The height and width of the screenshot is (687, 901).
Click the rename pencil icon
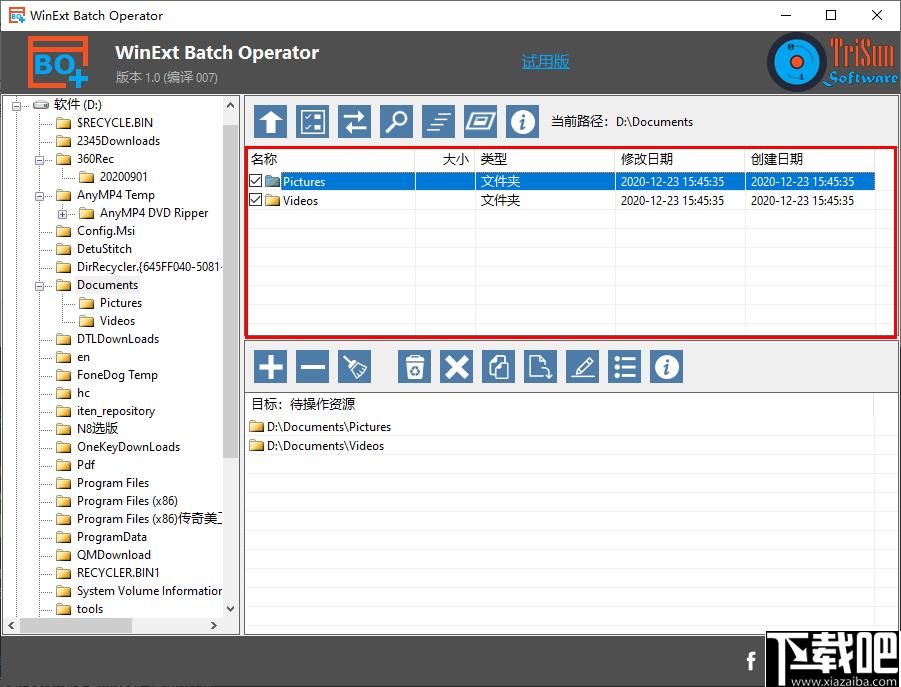583,366
